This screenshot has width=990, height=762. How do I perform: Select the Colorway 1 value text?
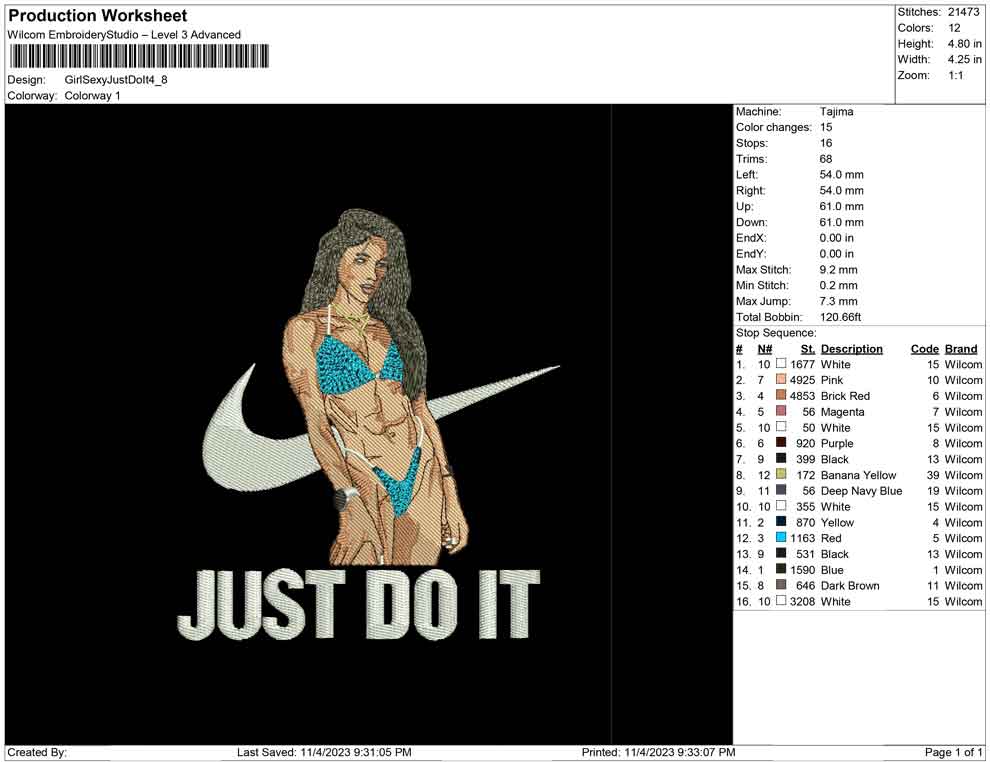92,96
